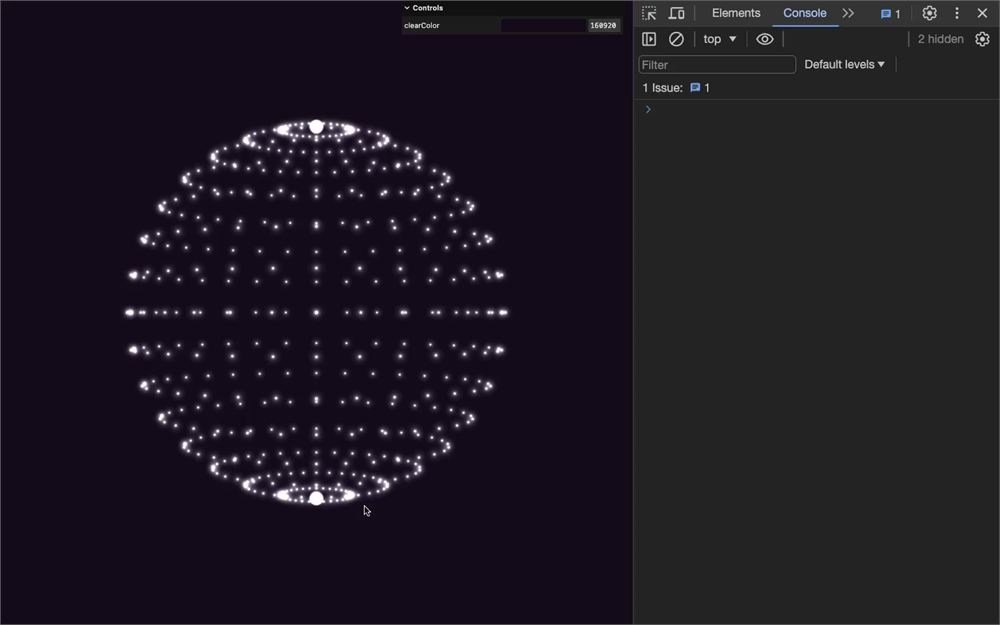Focus the console Filter field
Screen dimensions: 1000x625
[717, 64]
